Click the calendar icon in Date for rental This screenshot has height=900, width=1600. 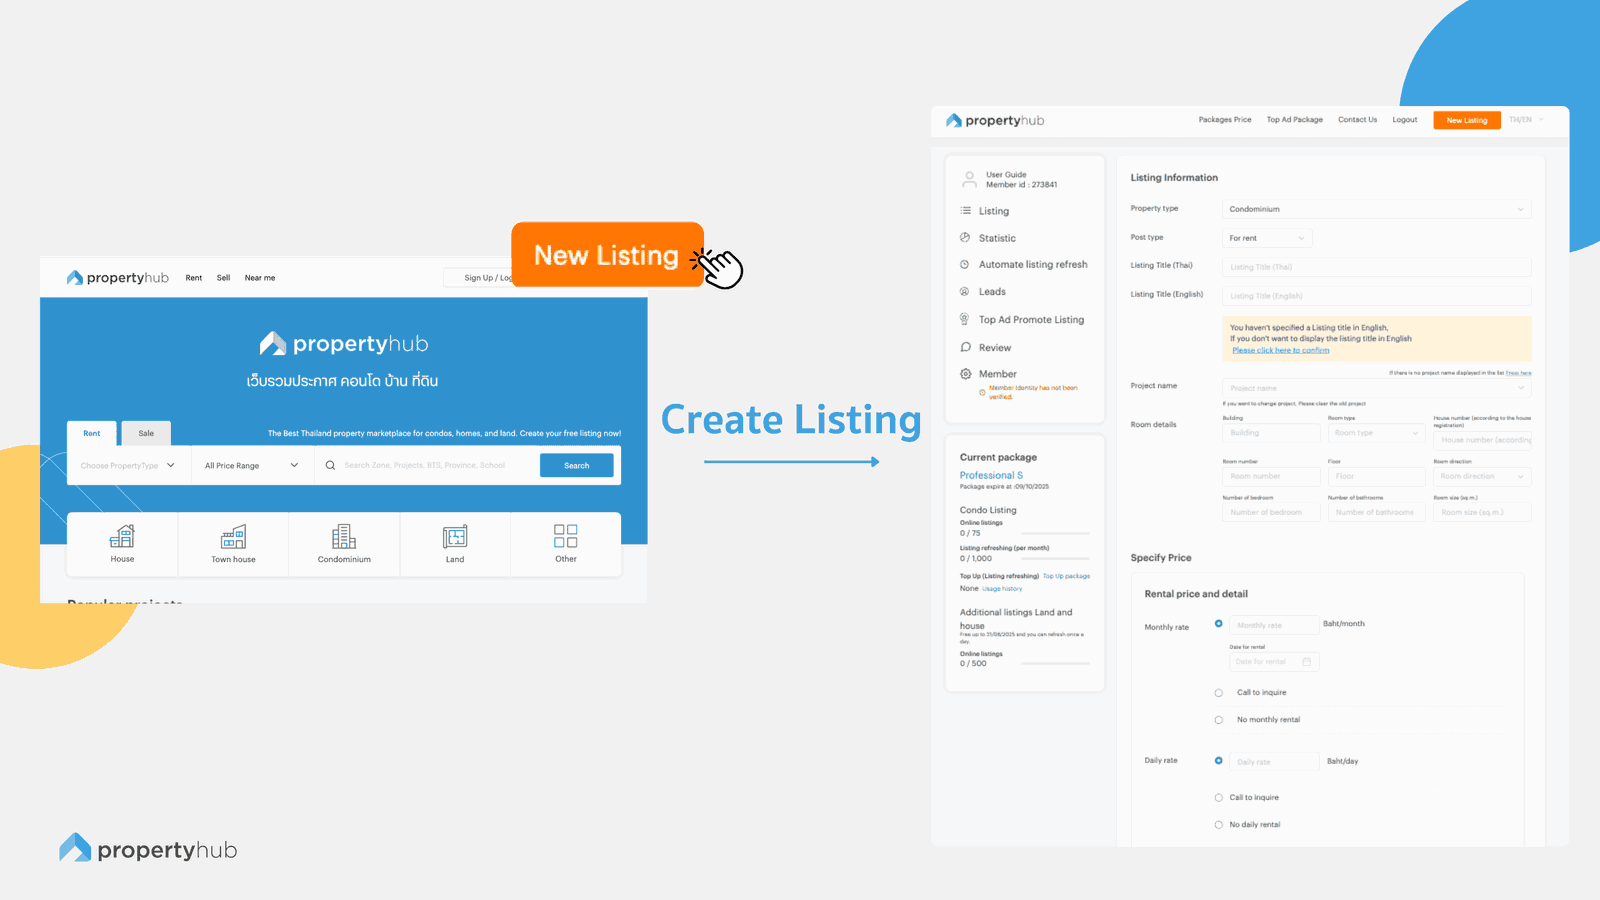1307,661
